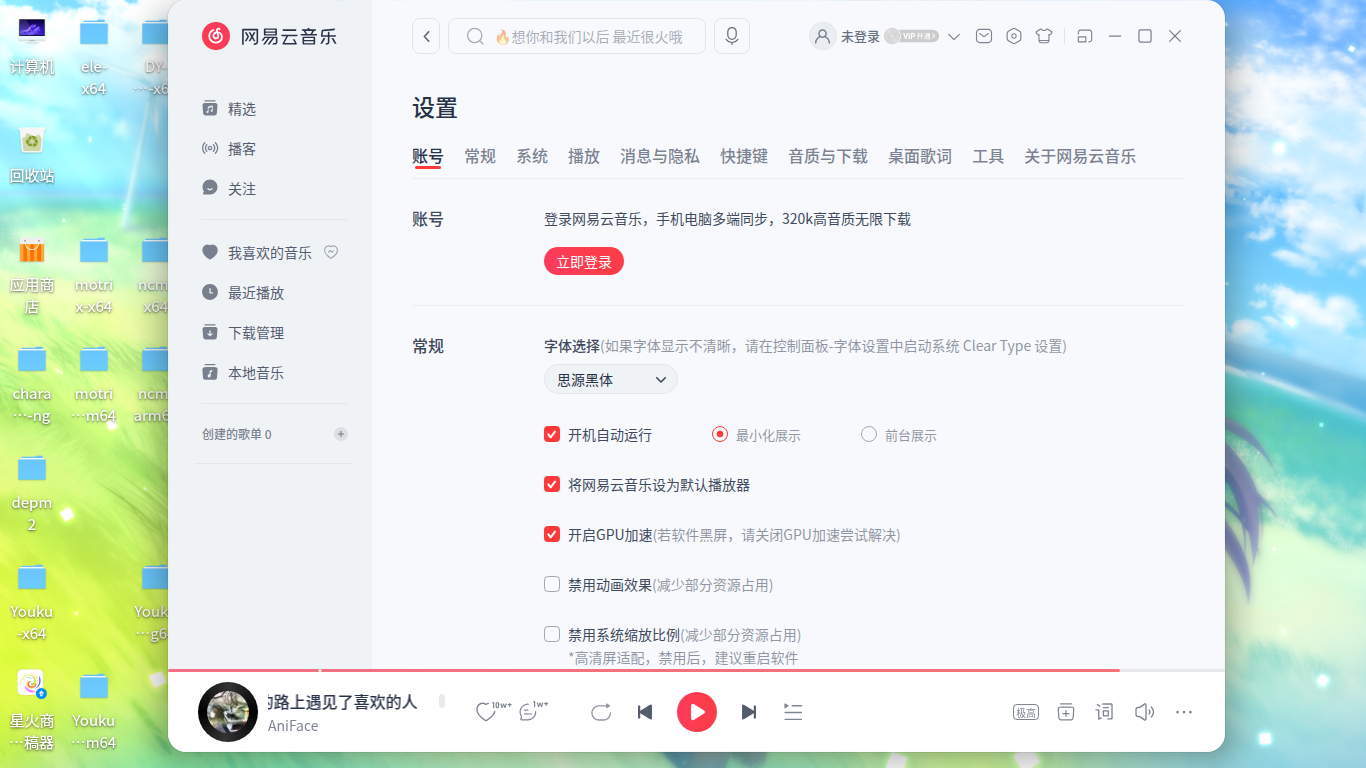The image size is (1366, 768).
Task: Open the 思源黑体 font dropdown
Action: coord(610,379)
